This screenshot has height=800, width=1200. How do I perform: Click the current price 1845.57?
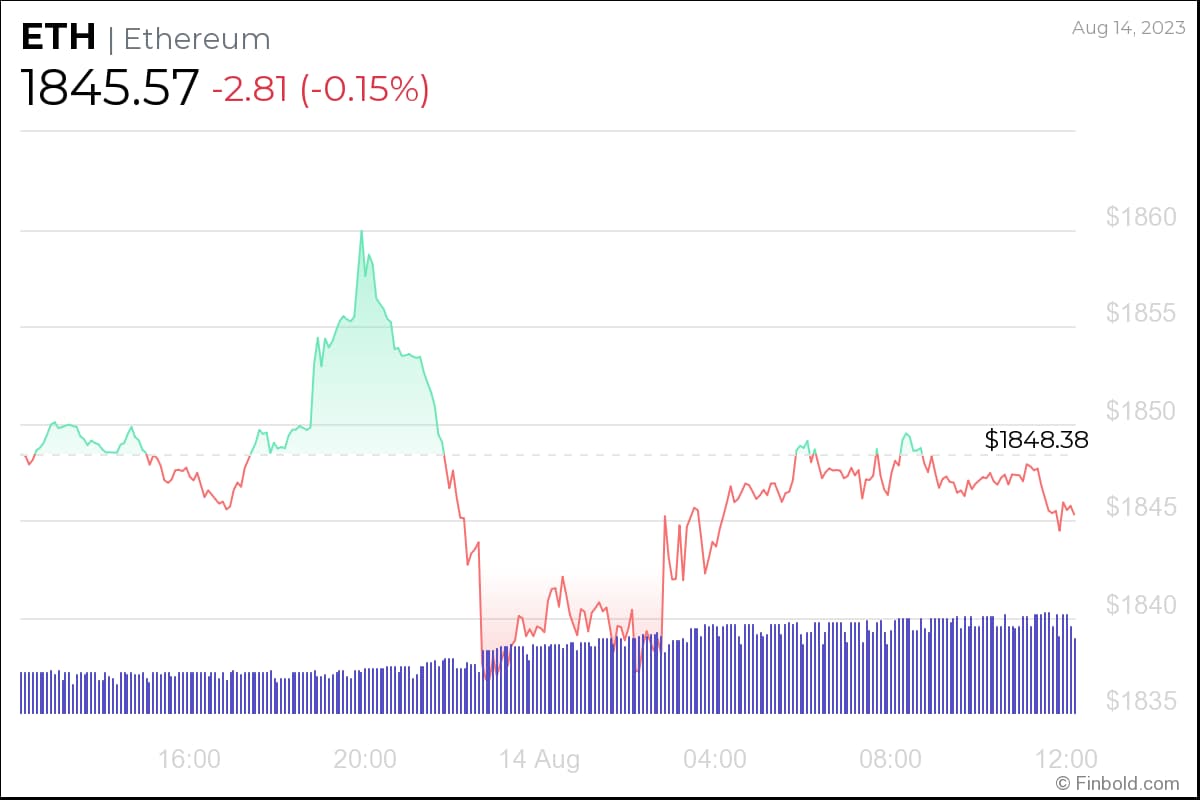[110, 89]
